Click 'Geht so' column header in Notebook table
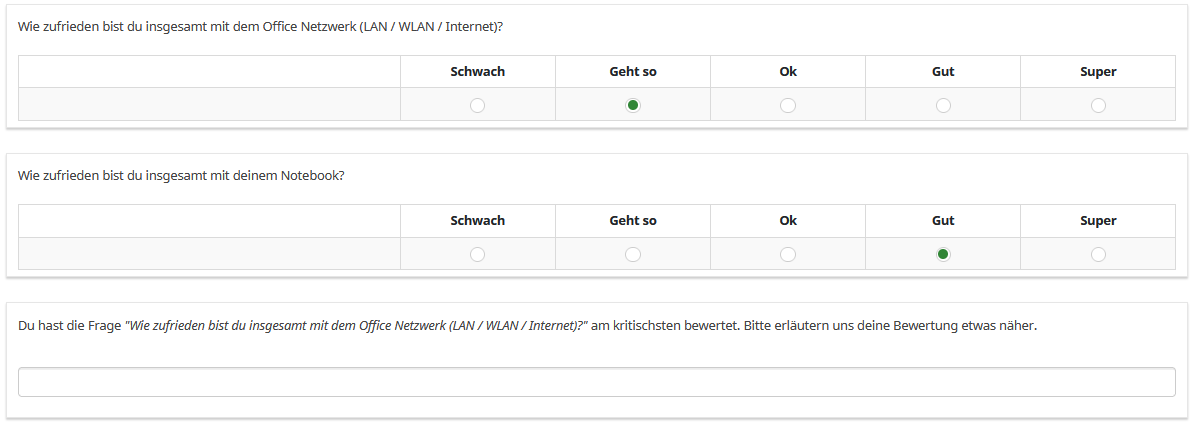This screenshot has width=1195, height=424. [x=633, y=221]
